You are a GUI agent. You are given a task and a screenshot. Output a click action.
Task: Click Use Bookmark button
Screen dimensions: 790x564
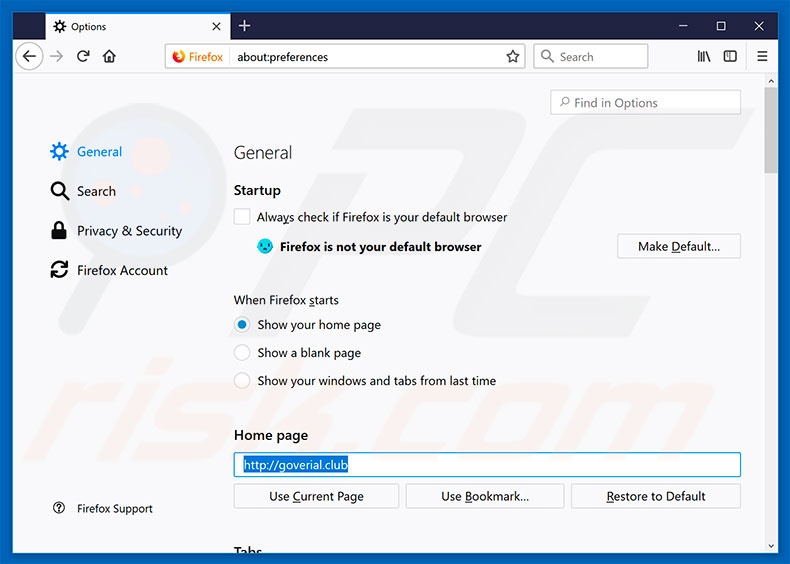(485, 496)
